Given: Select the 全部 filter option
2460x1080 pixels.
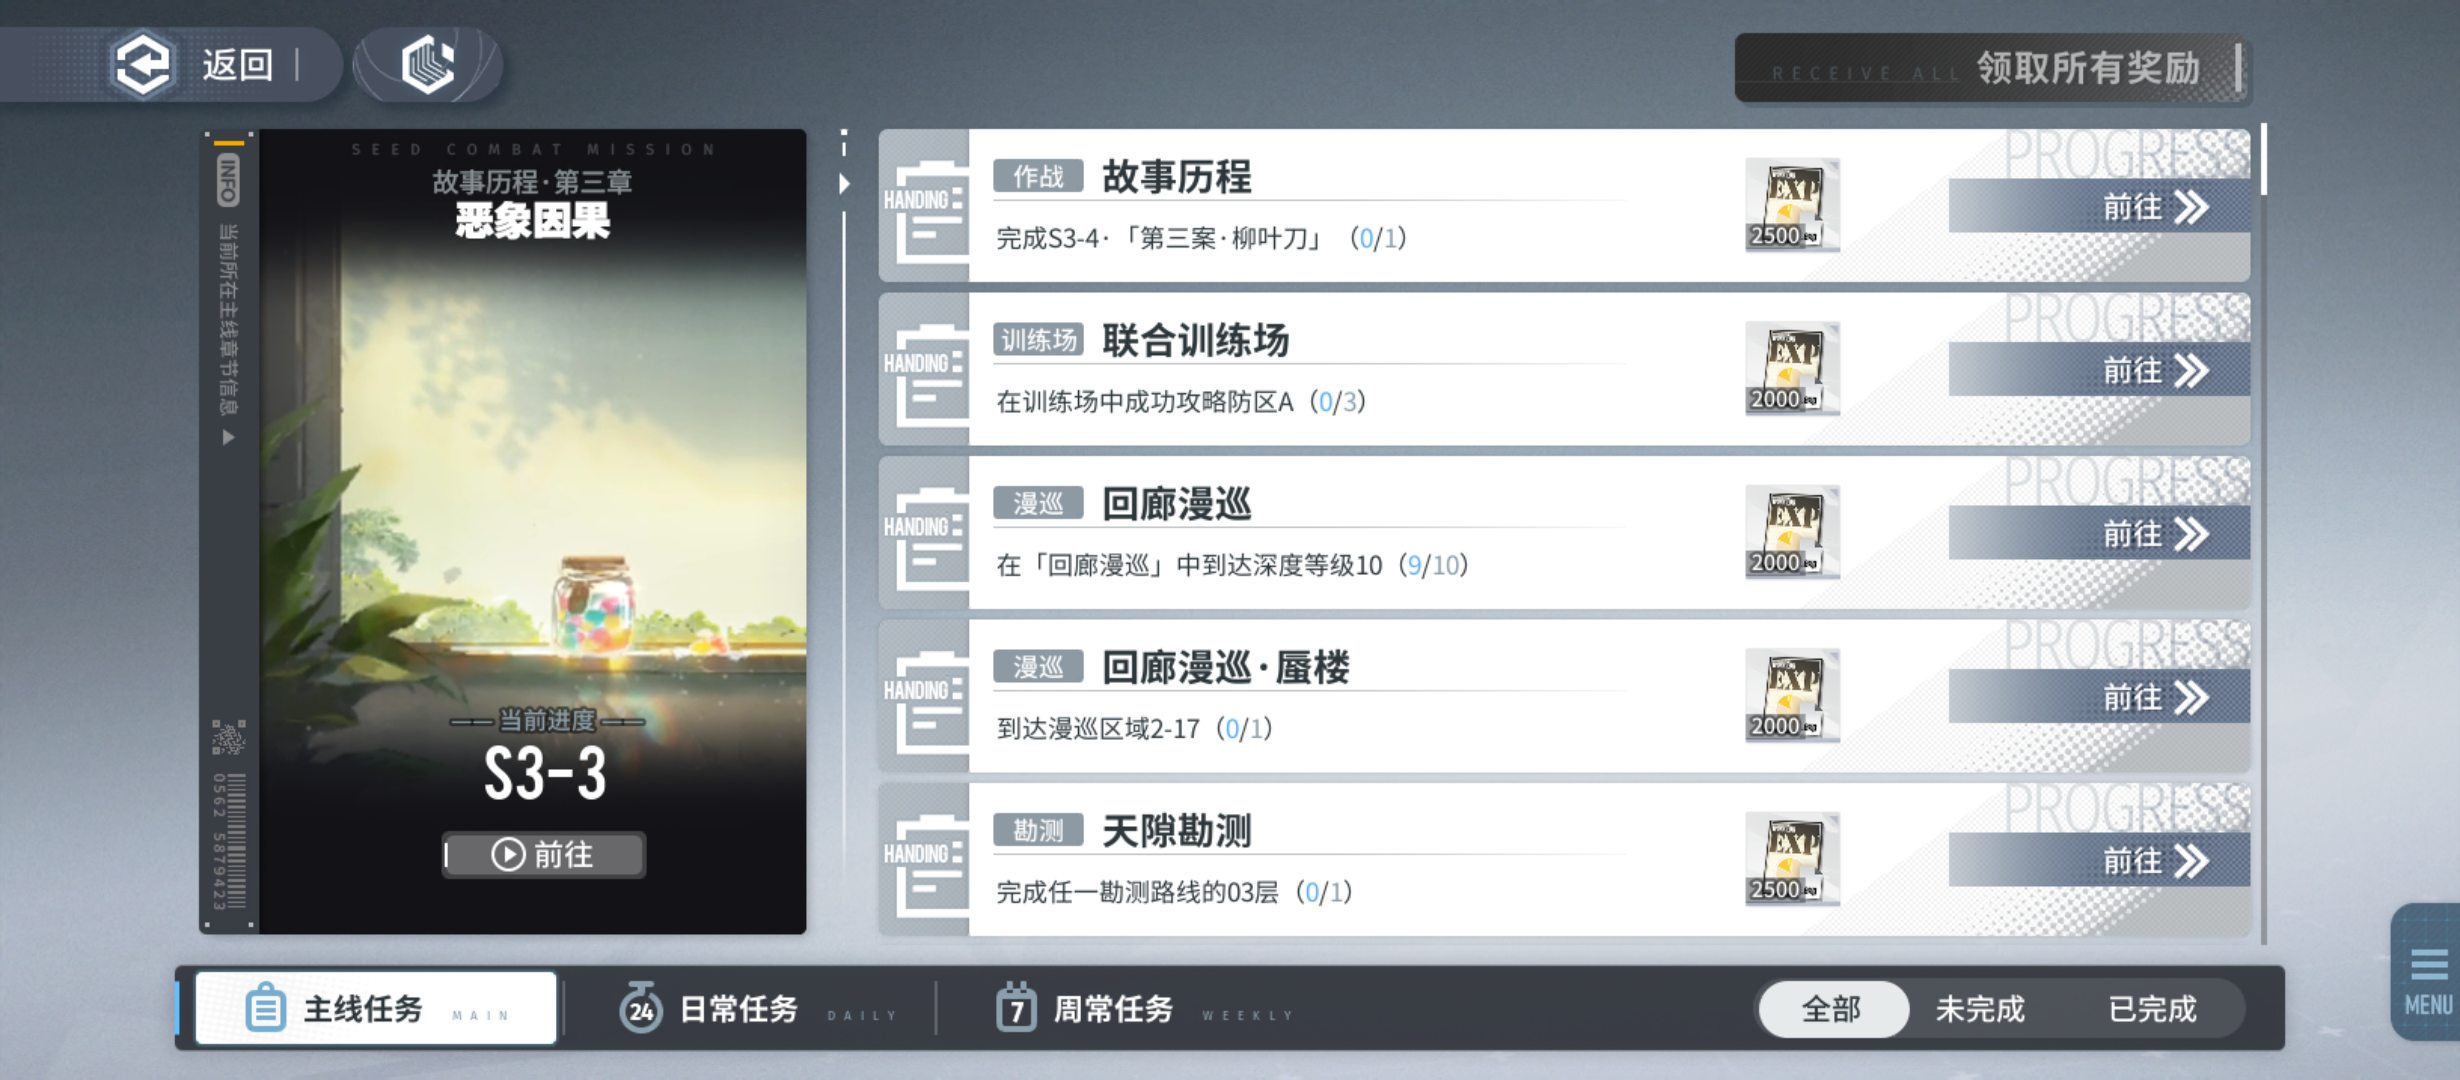Looking at the screenshot, I should pos(1831,1009).
